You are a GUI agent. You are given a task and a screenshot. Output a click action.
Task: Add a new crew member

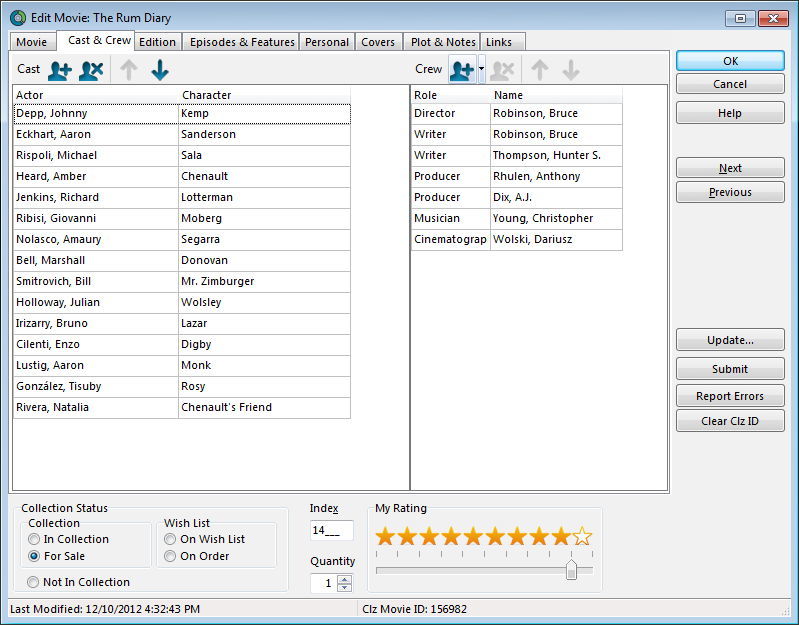click(x=463, y=70)
